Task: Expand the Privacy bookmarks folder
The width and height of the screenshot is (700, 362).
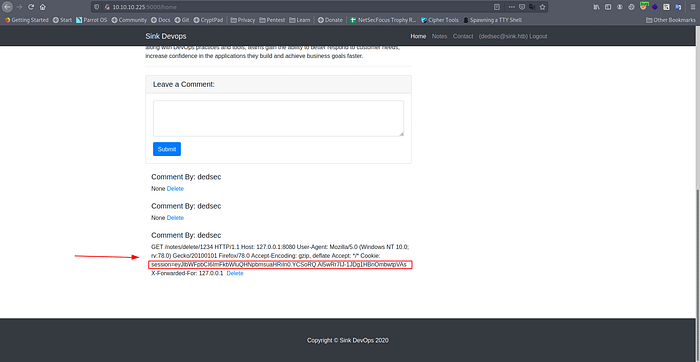Action: (243, 20)
